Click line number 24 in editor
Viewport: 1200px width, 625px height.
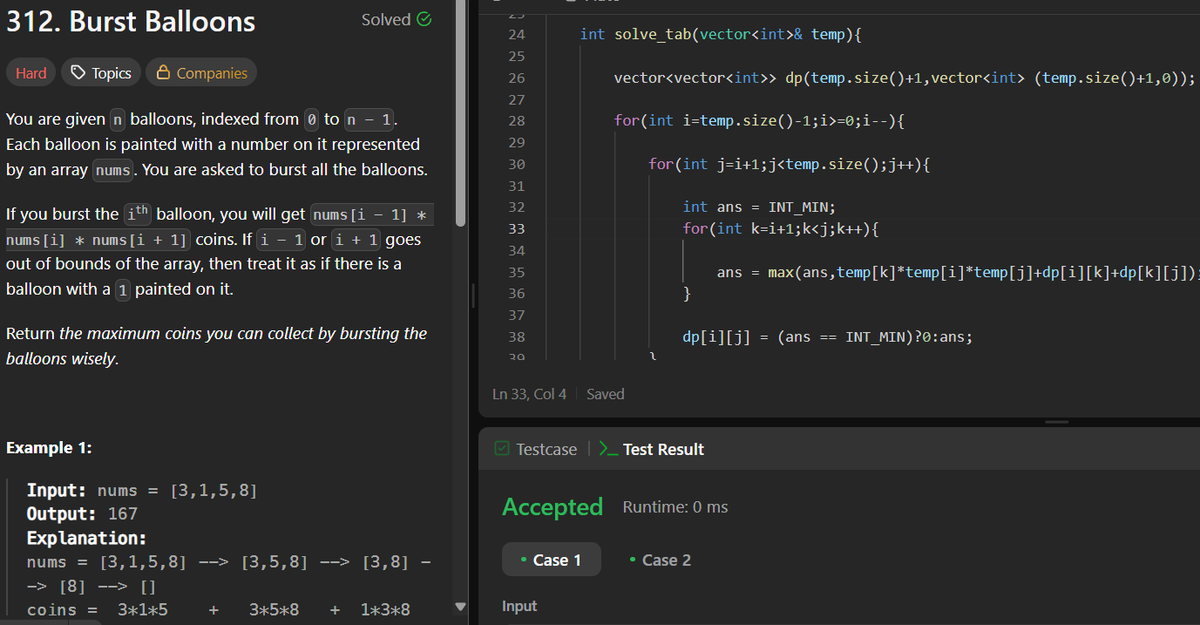(517, 35)
